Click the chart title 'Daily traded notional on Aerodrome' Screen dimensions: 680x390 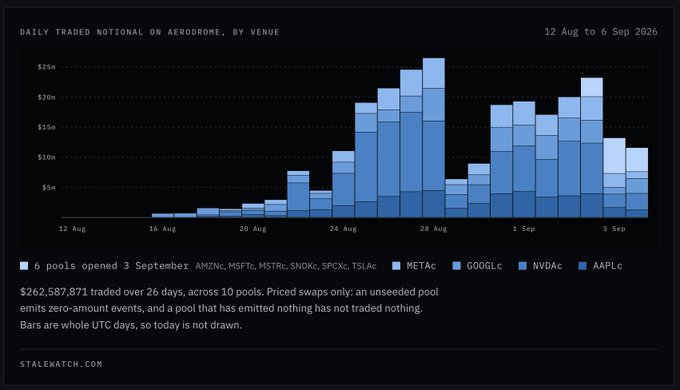150,32
